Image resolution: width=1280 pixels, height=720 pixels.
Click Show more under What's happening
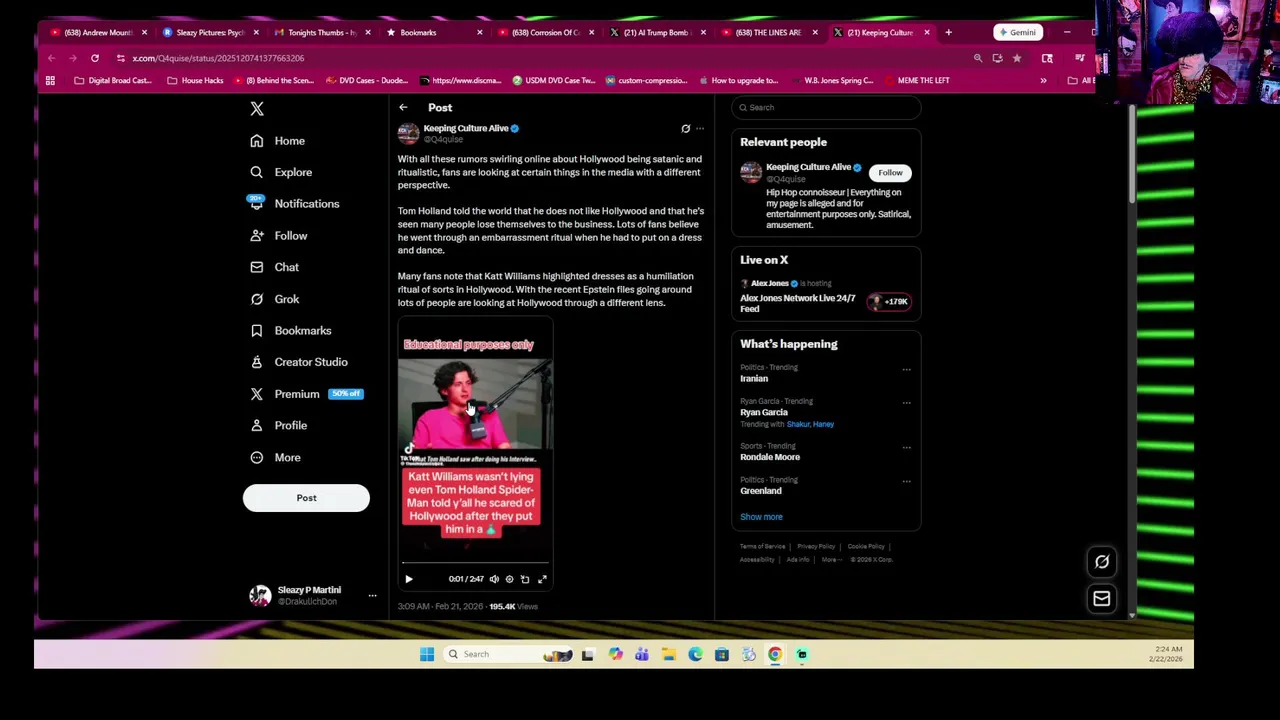coord(761,517)
